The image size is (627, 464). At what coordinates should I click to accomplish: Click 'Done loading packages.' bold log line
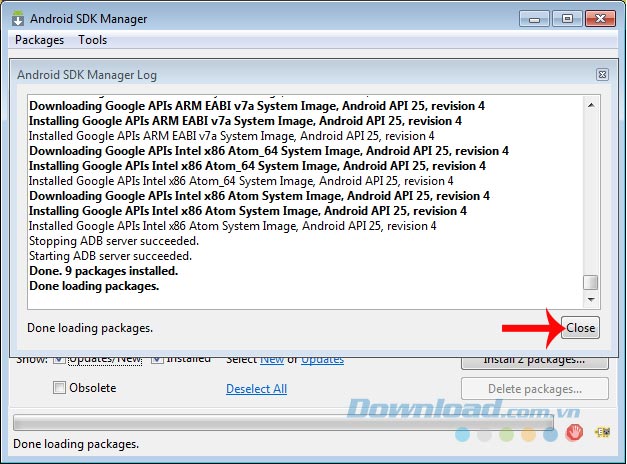click(x=94, y=286)
